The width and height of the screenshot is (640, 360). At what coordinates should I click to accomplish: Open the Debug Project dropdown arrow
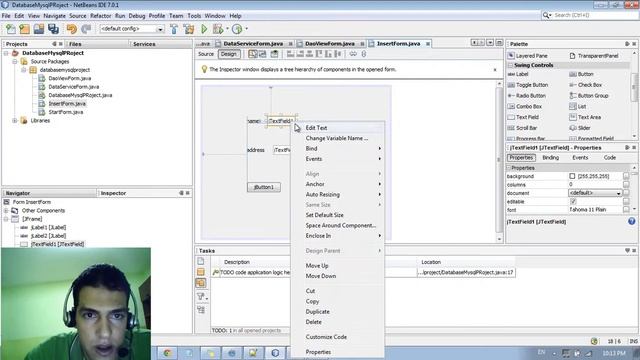[x=227, y=29]
